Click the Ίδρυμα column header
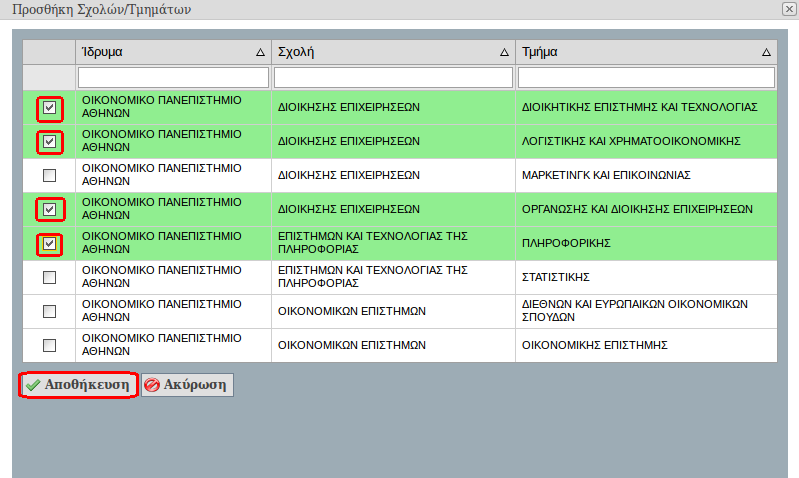The image size is (799, 478). pos(173,52)
